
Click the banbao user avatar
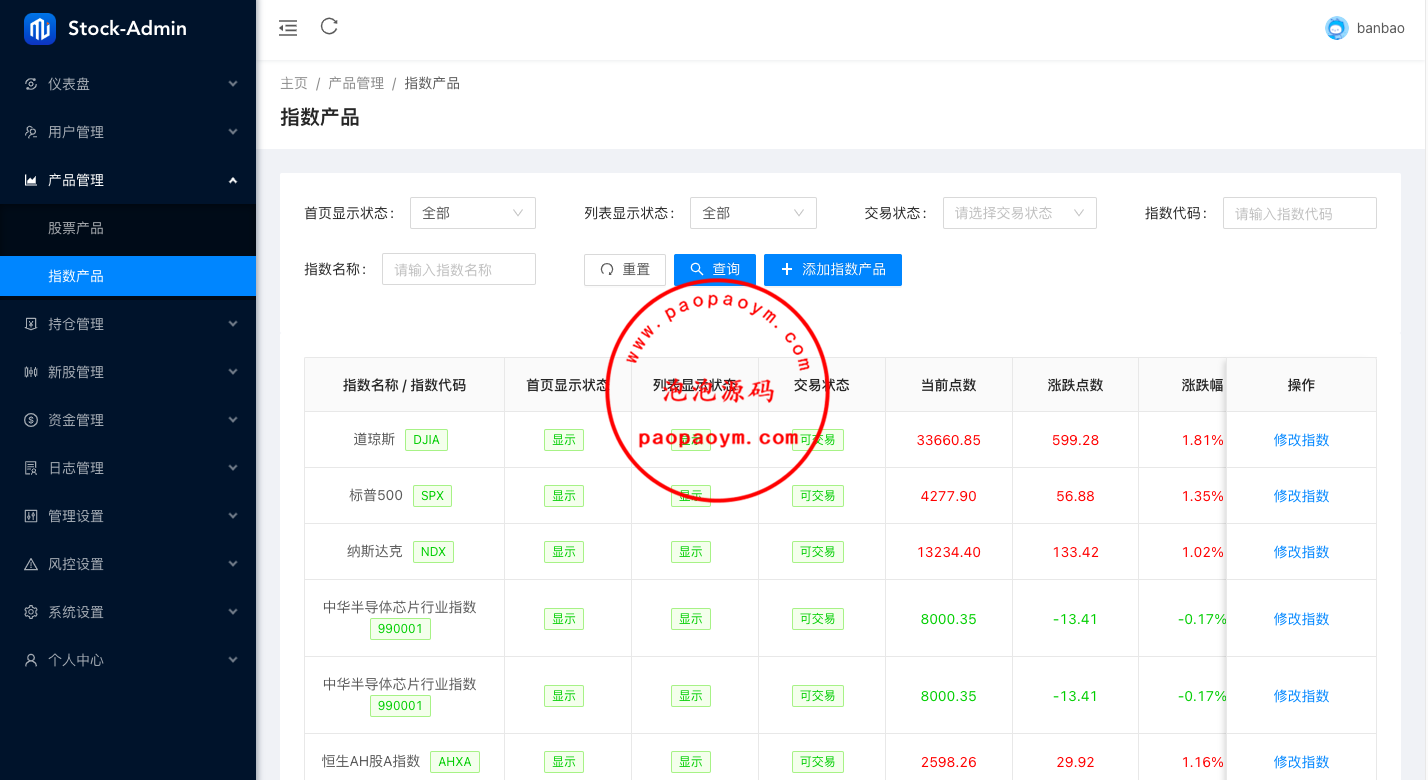coord(1336,28)
